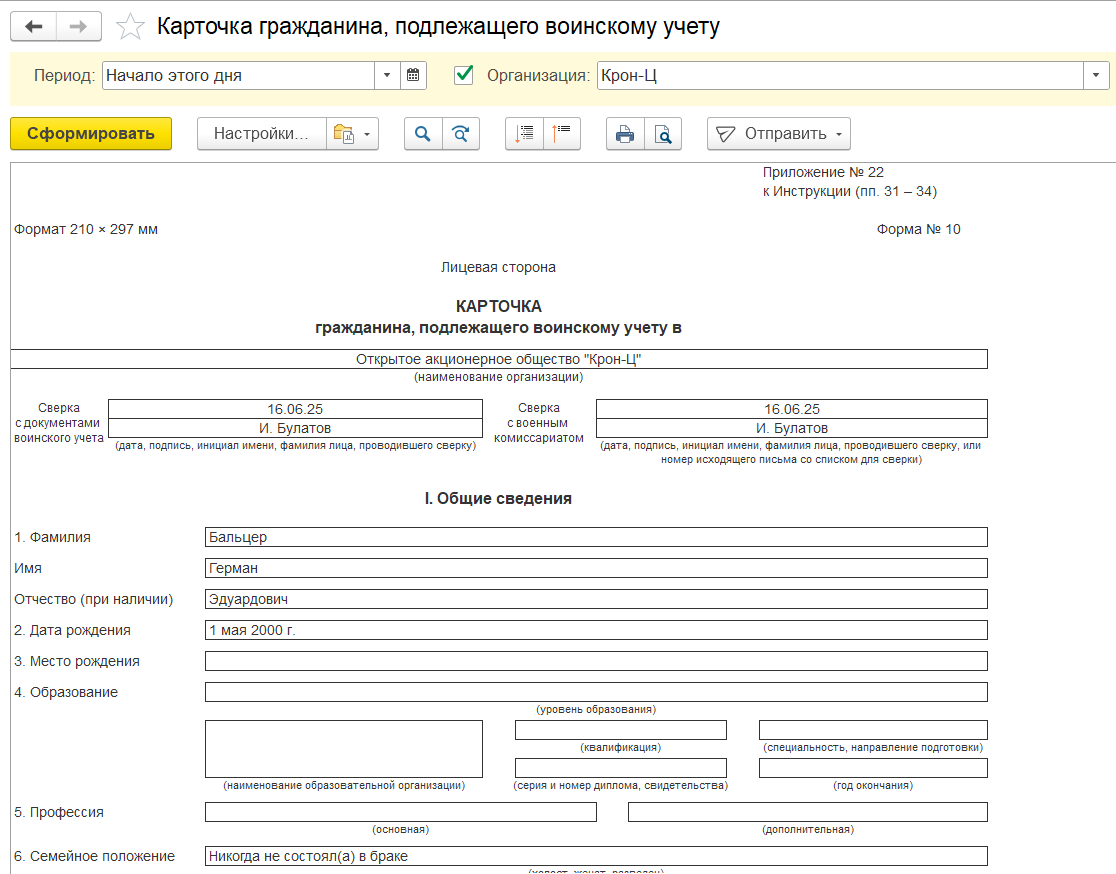Expand the Период dropdown list
This screenshot has height=874, width=1116.
tap(387, 75)
